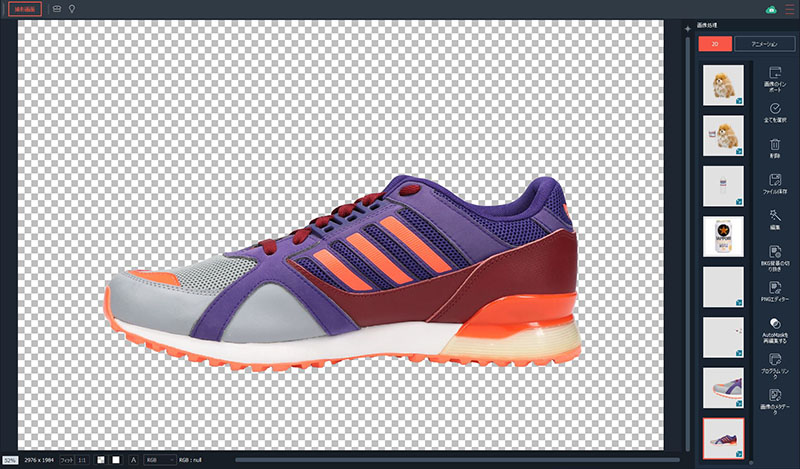This screenshot has width=800, height=469.
Task: Click the Save File (ファイル保存) icon
Action: point(775,178)
